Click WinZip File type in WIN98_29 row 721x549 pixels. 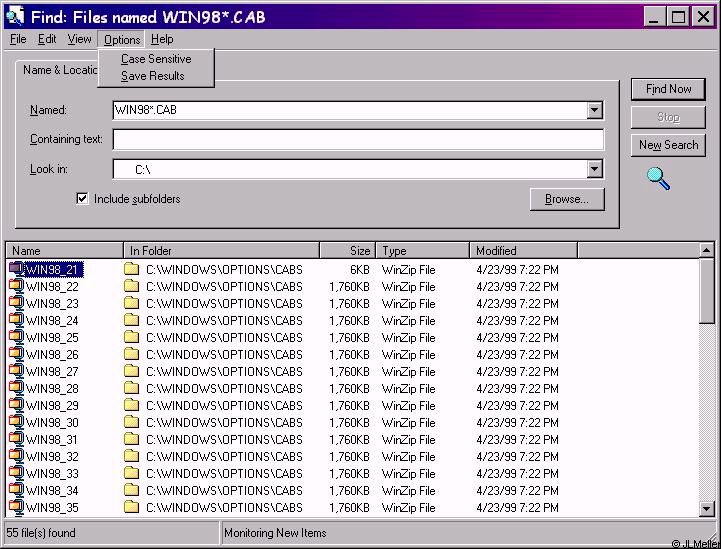(408, 406)
